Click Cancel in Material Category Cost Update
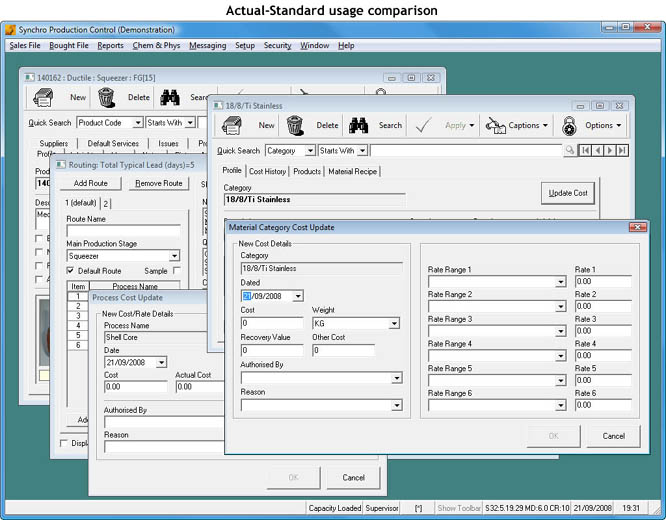Viewport: 666px width, 520px height. [613, 436]
